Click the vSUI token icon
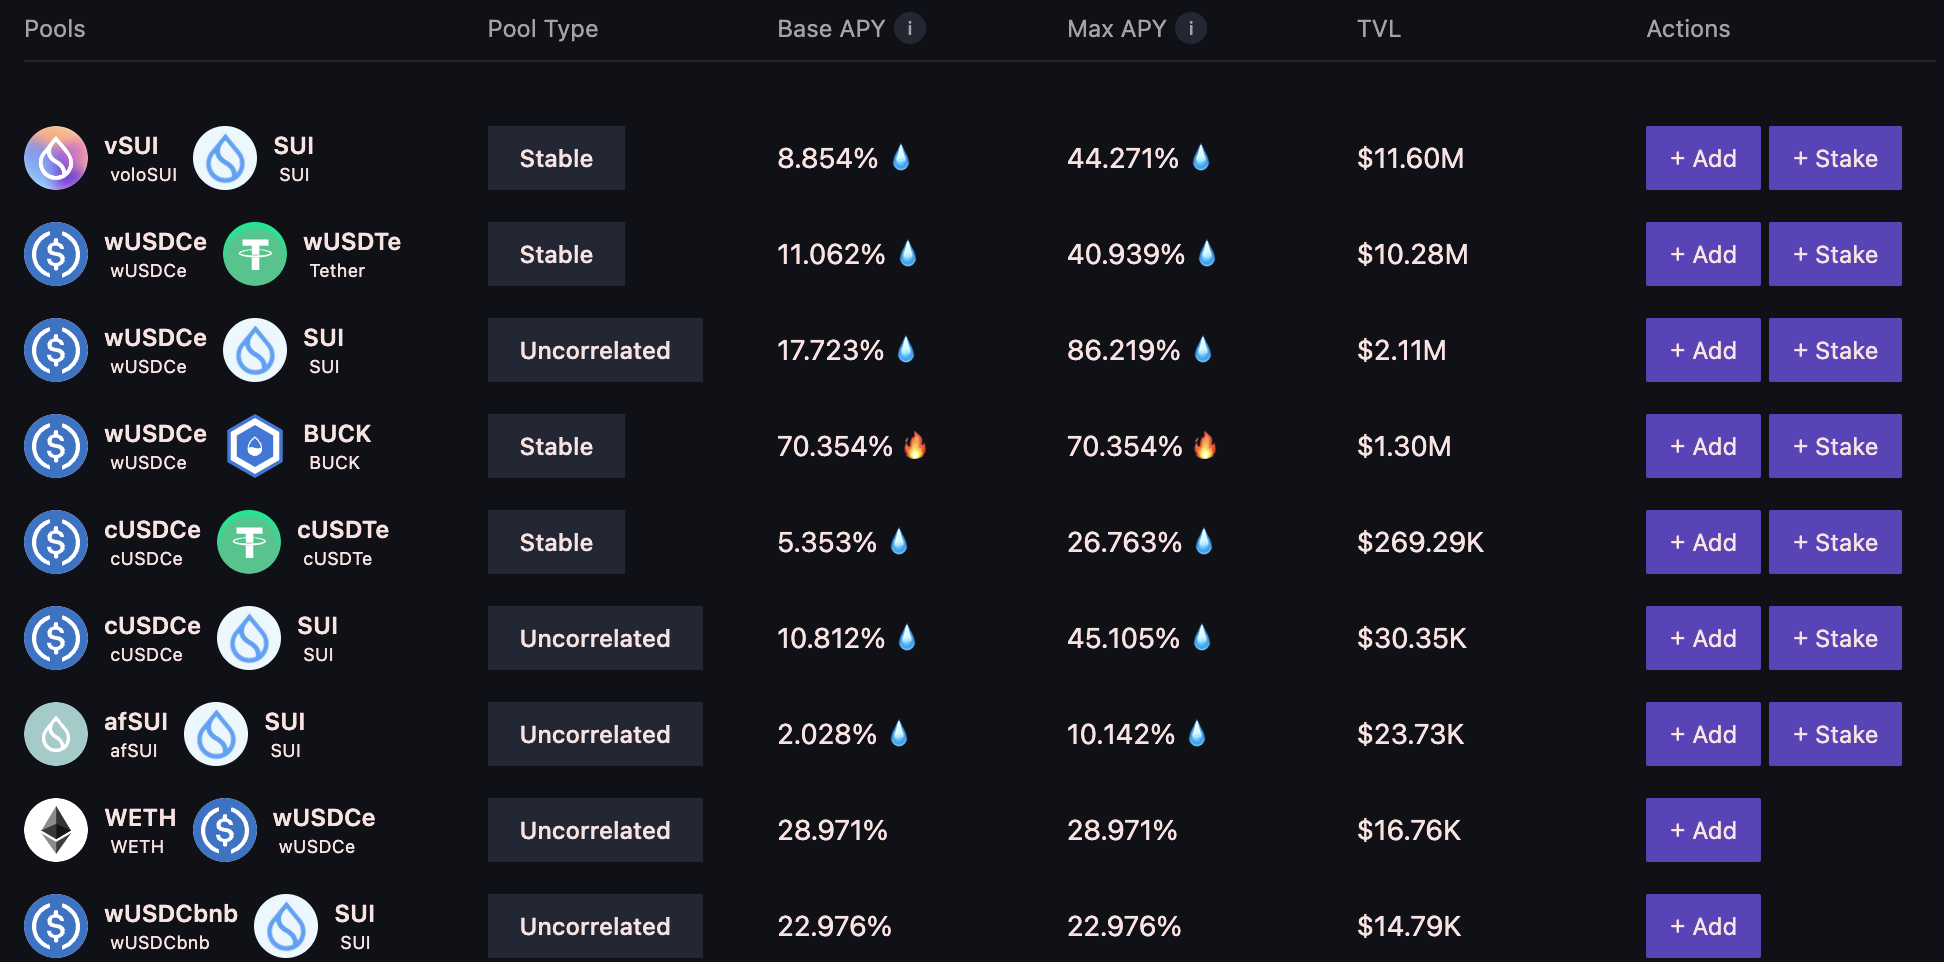This screenshot has height=962, width=1944. pos(56,158)
